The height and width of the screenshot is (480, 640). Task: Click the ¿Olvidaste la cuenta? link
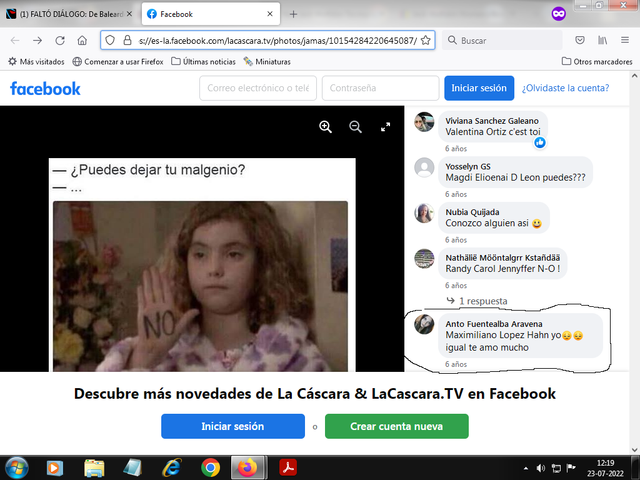tap(565, 88)
